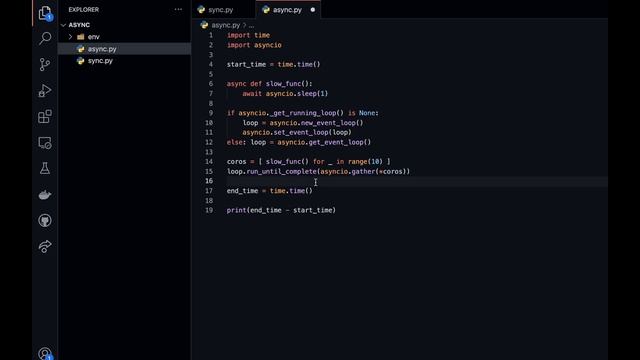The width and height of the screenshot is (640, 360).
Task: Click the breadcrumb ellipsis after async.py
Action: pos(251,25)
